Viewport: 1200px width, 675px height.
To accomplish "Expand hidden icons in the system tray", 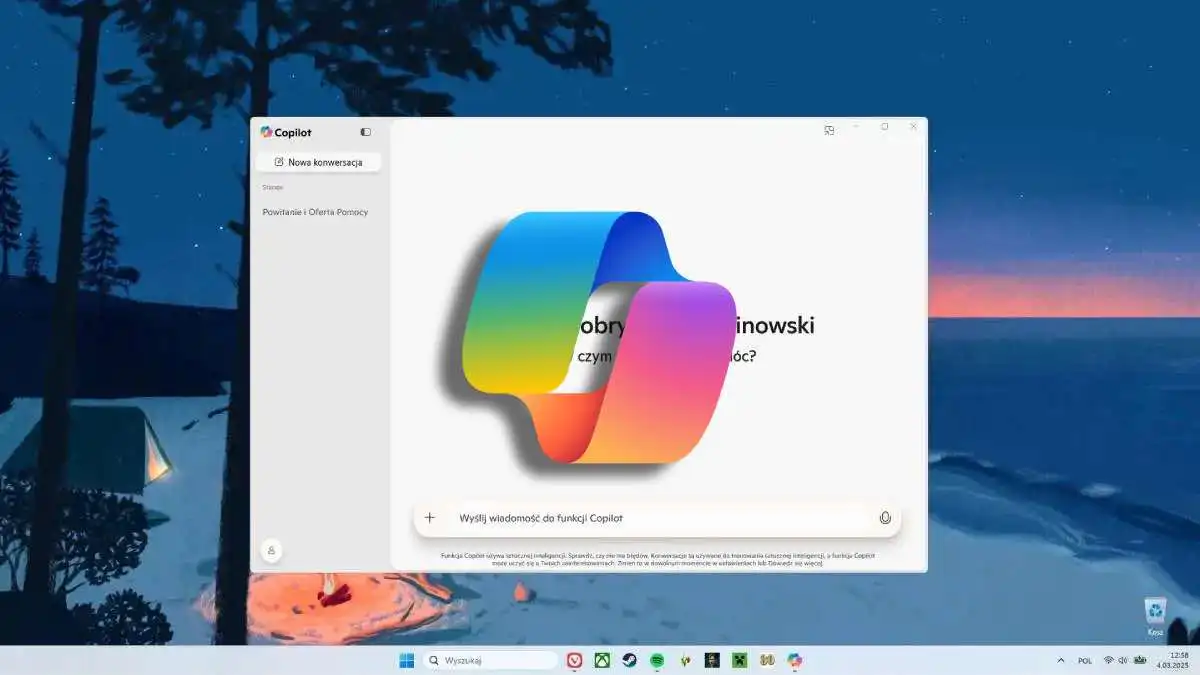I will (1060, 660).
